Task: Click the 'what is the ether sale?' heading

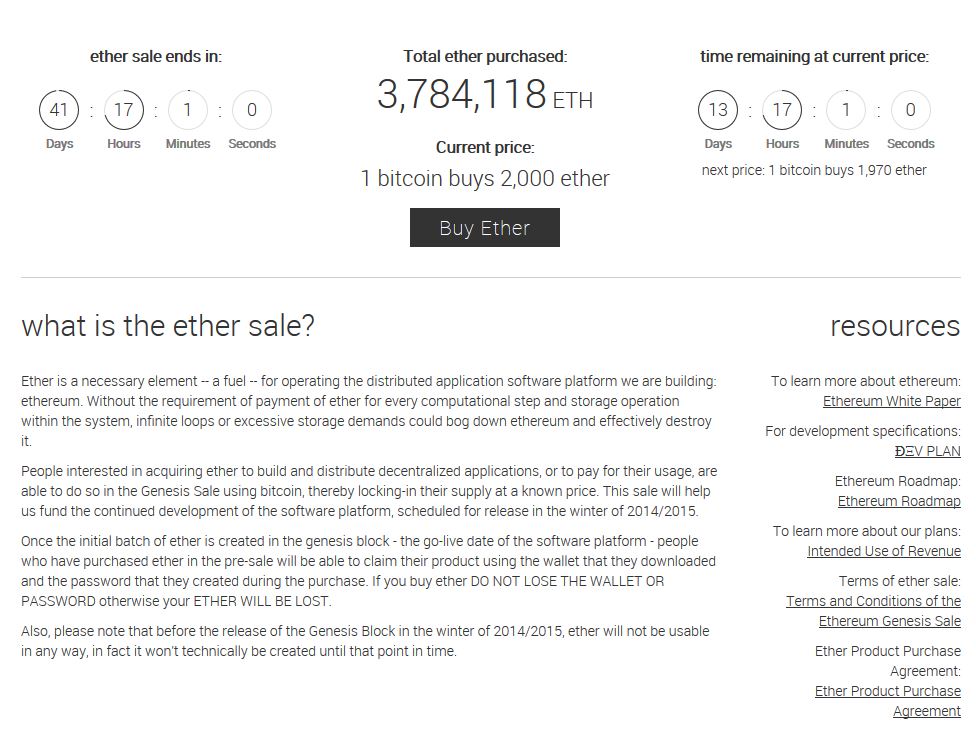Action: [x=167, y=326]
